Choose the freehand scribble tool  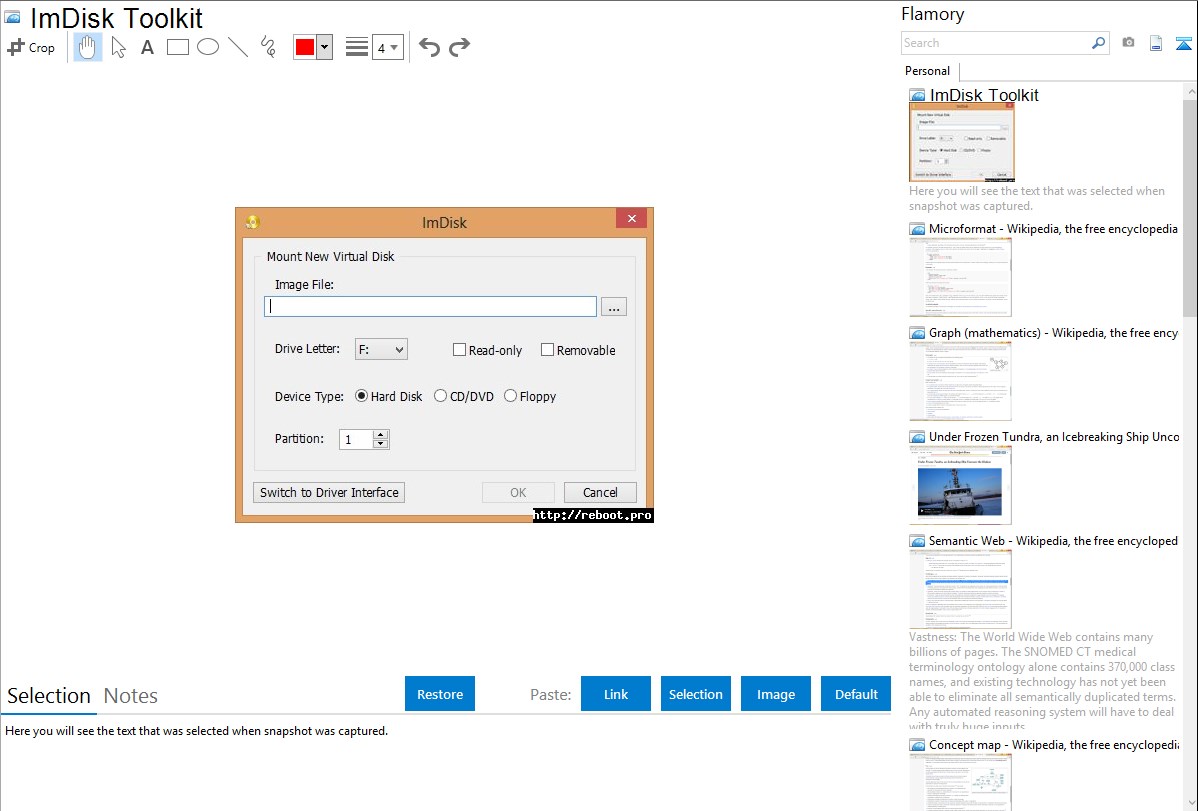pos(268,47)
